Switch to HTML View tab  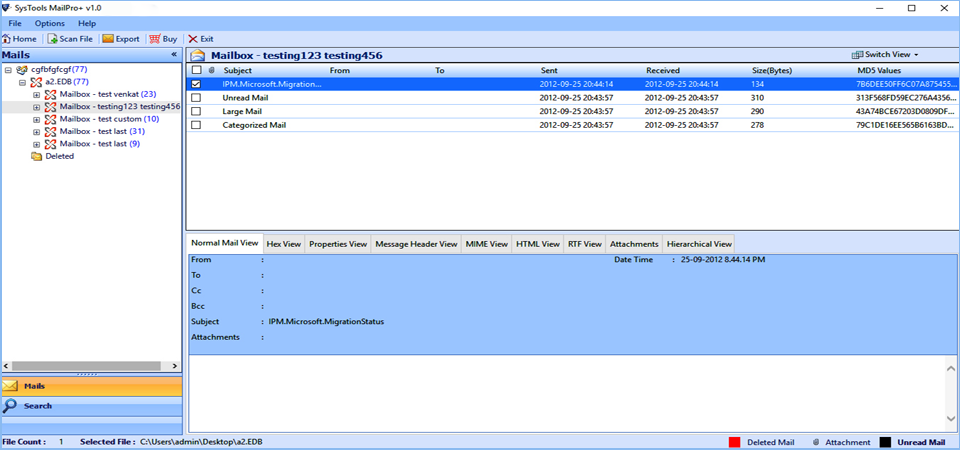538,244
